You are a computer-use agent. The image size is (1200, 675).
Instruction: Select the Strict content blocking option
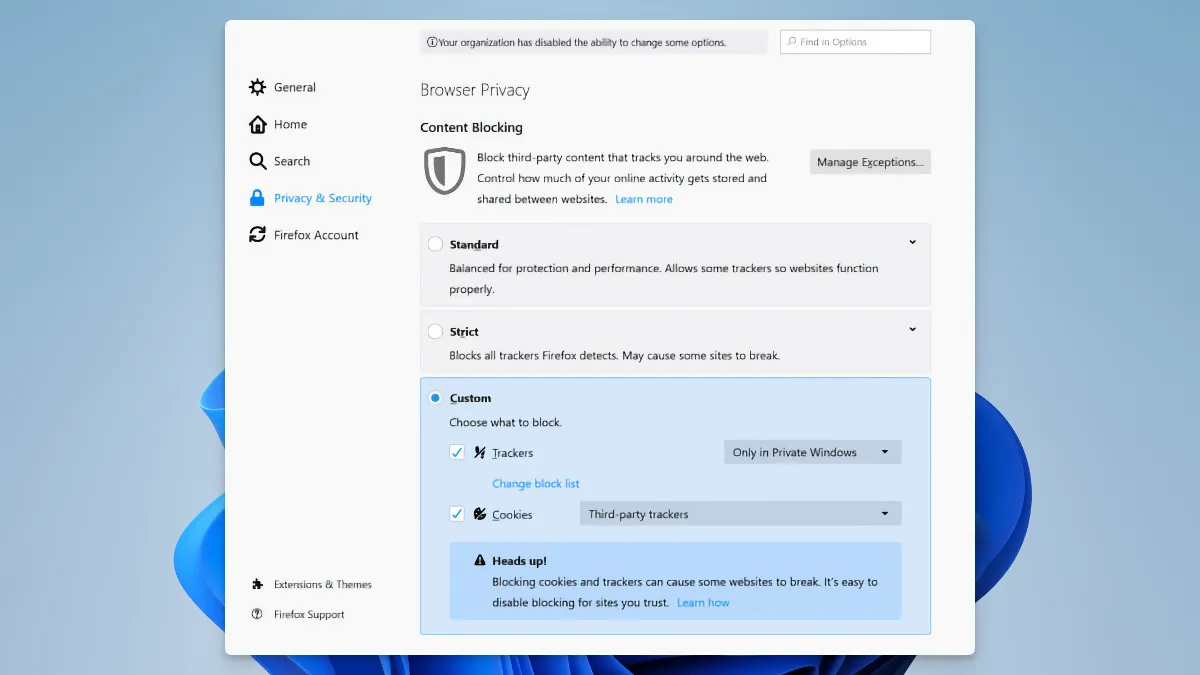[435, 331]
